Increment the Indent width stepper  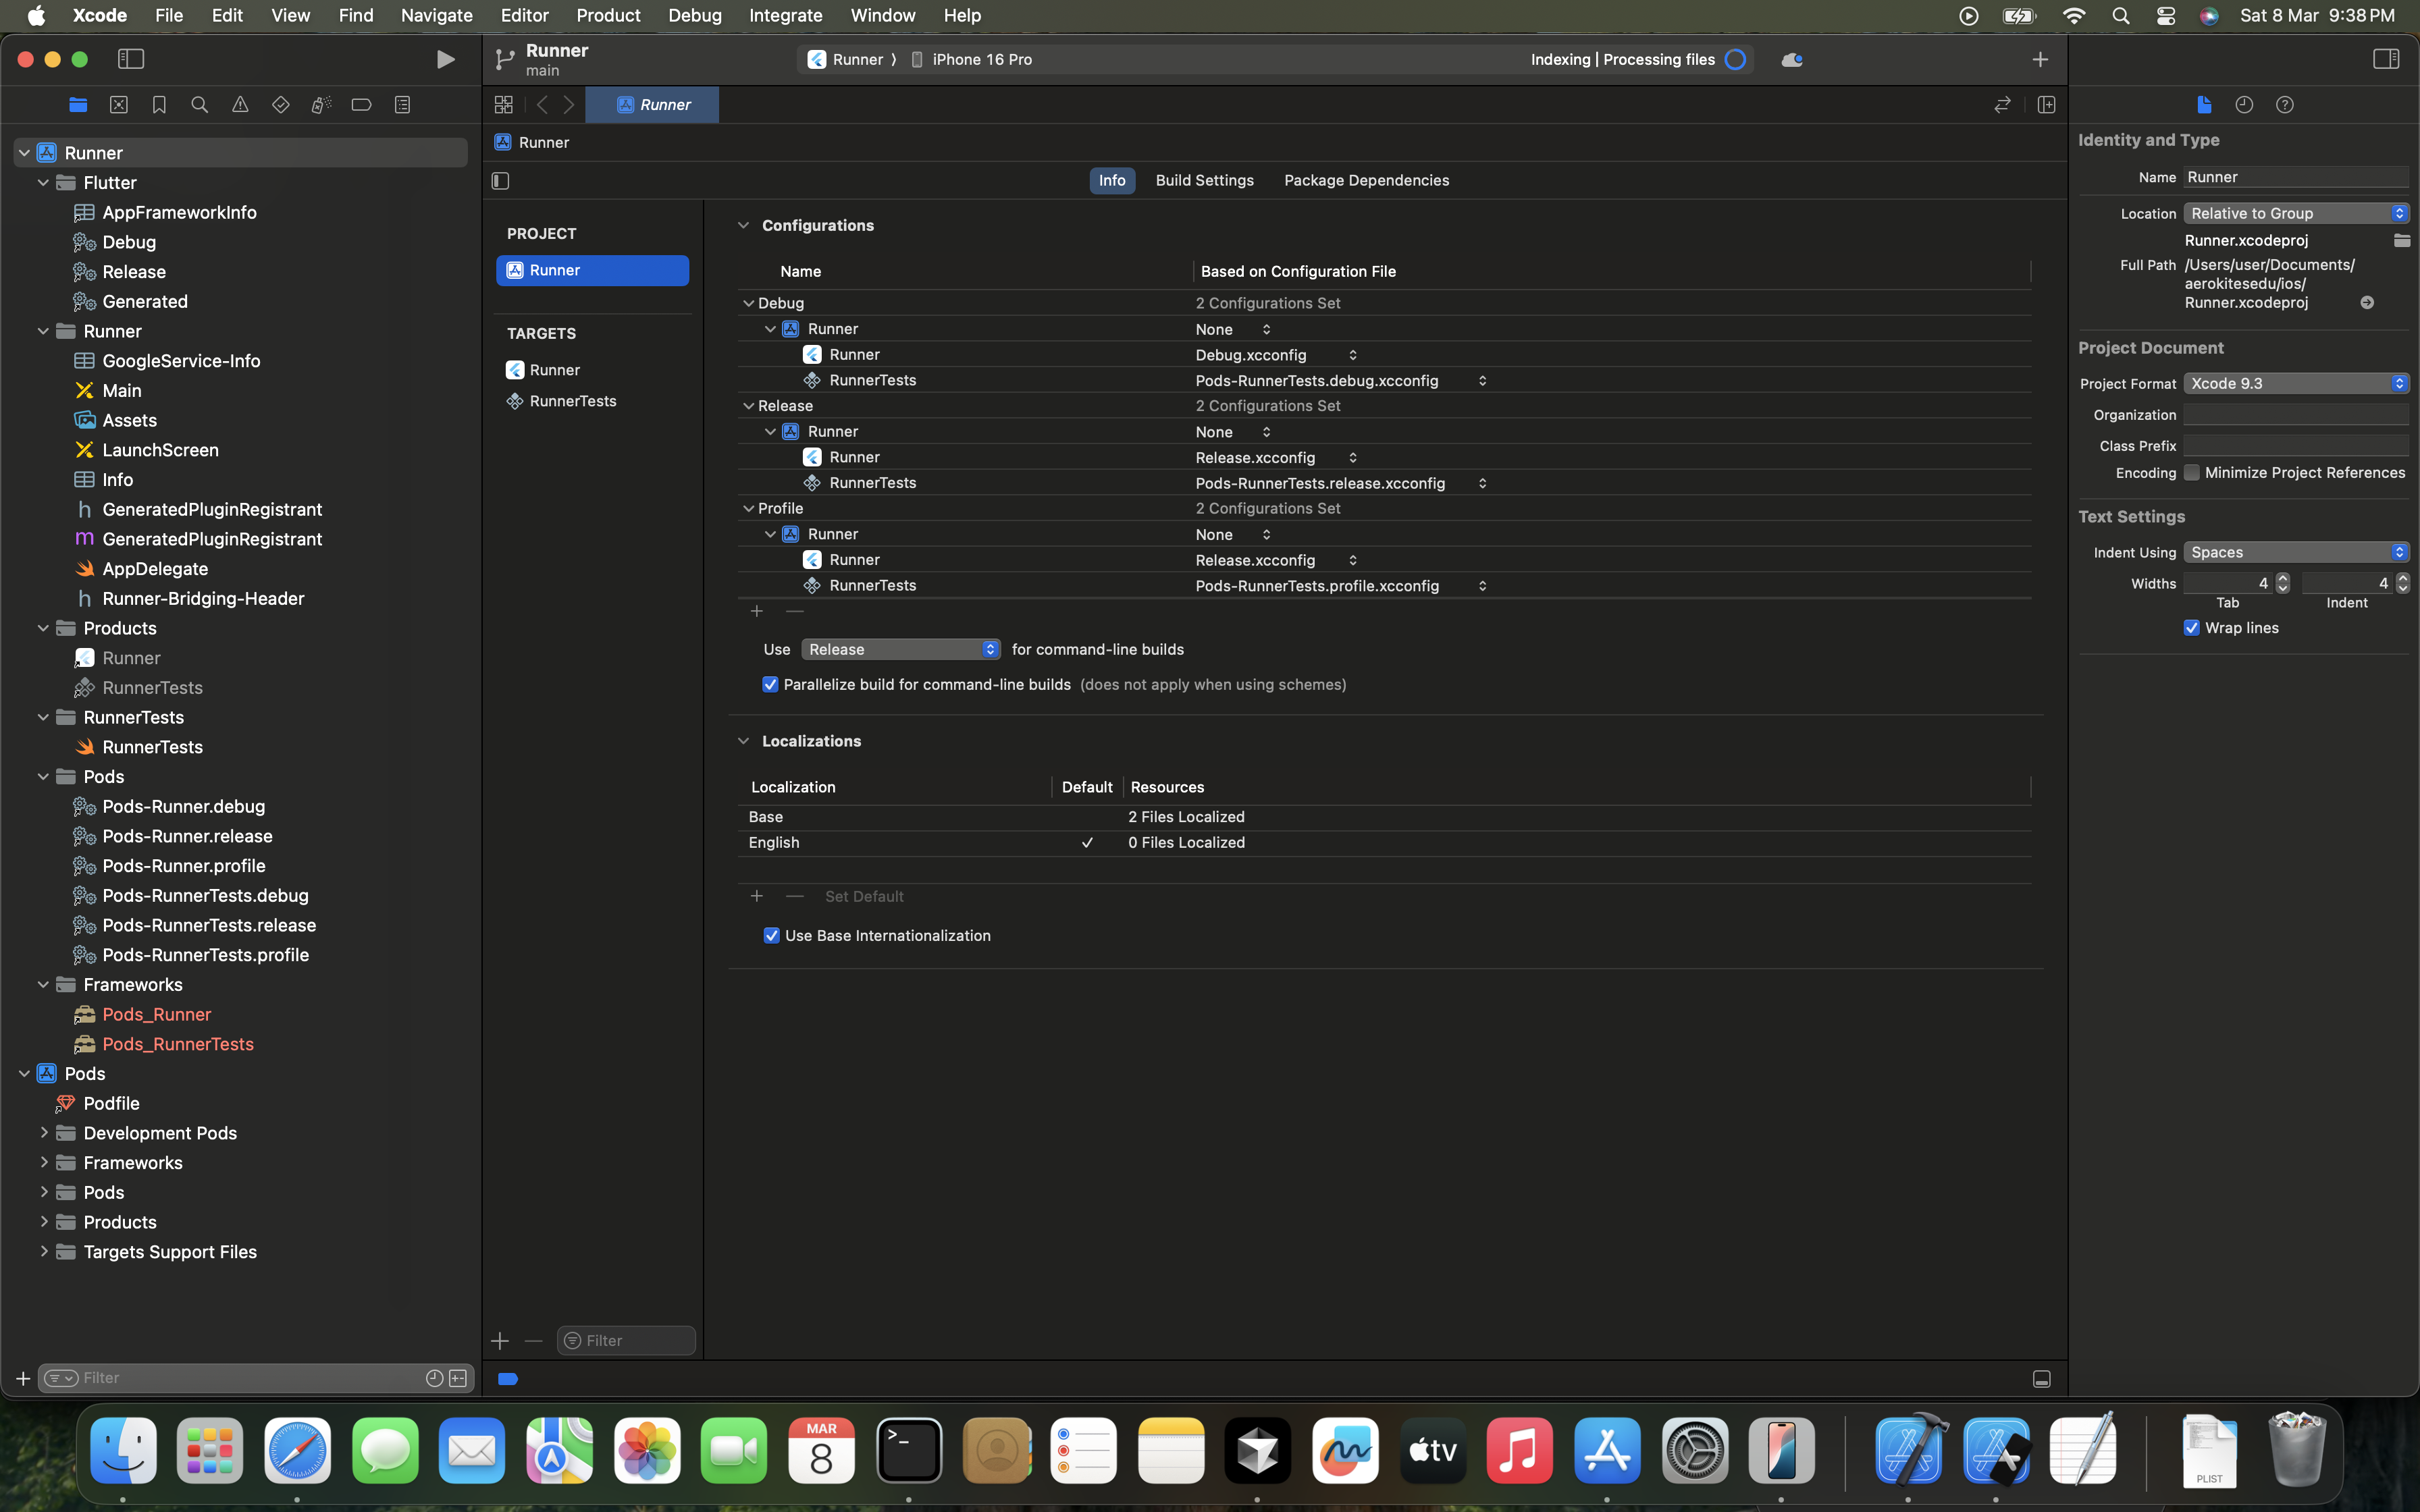pyautogui.click(x=2402, y=578)
